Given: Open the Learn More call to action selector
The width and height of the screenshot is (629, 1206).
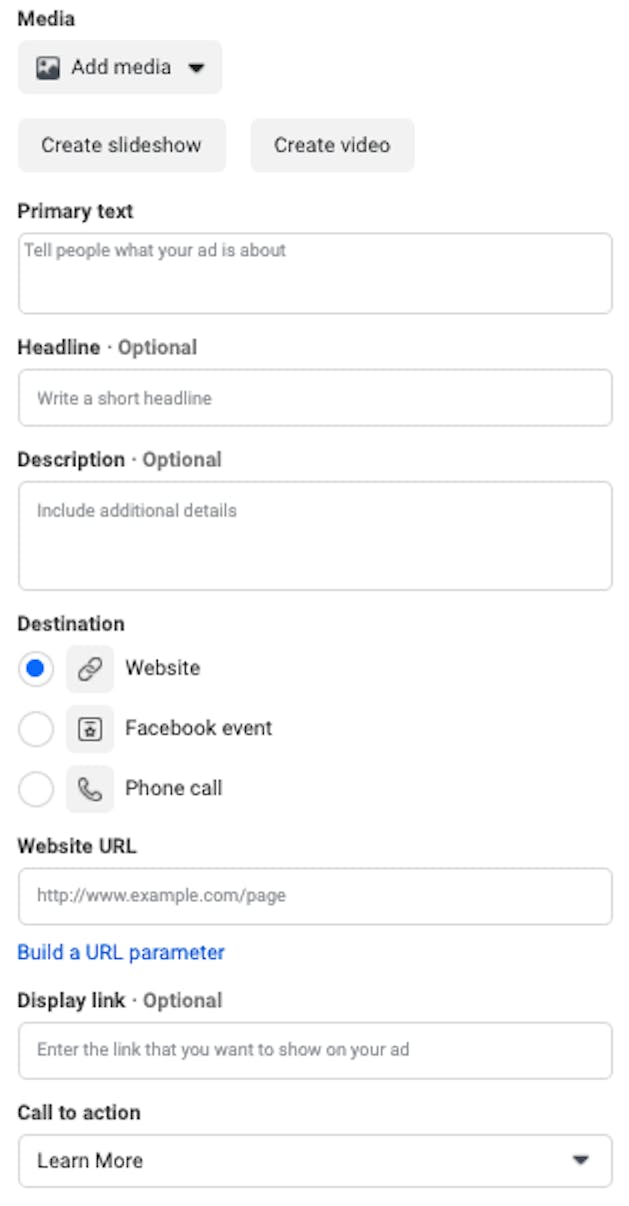Looking at the screenshot, I should click(x=315, y=1160).
